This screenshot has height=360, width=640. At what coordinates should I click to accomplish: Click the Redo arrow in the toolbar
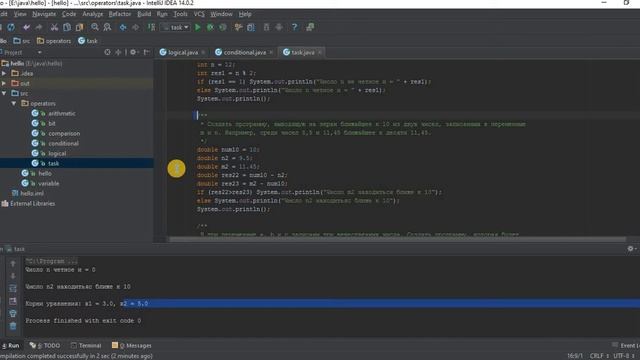[39, 27]
